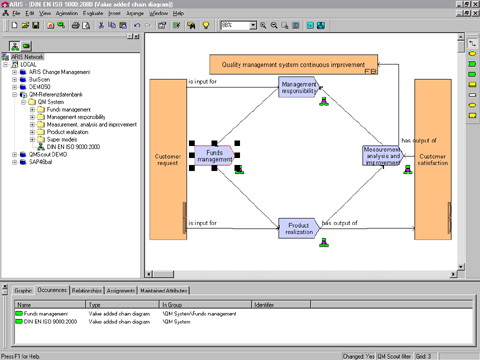
Task: Open the Window menu
Action: [x=158, y=13]
